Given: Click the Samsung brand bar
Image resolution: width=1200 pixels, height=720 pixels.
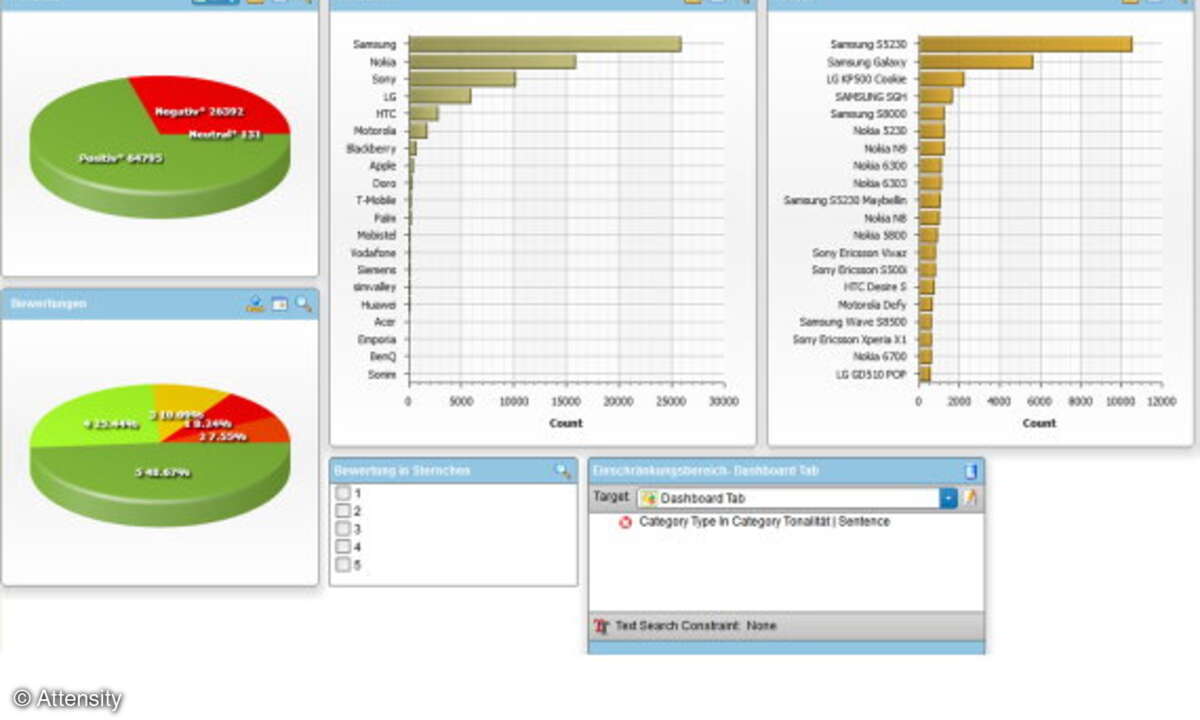Looking at the screenshot, I should point(545,44).
